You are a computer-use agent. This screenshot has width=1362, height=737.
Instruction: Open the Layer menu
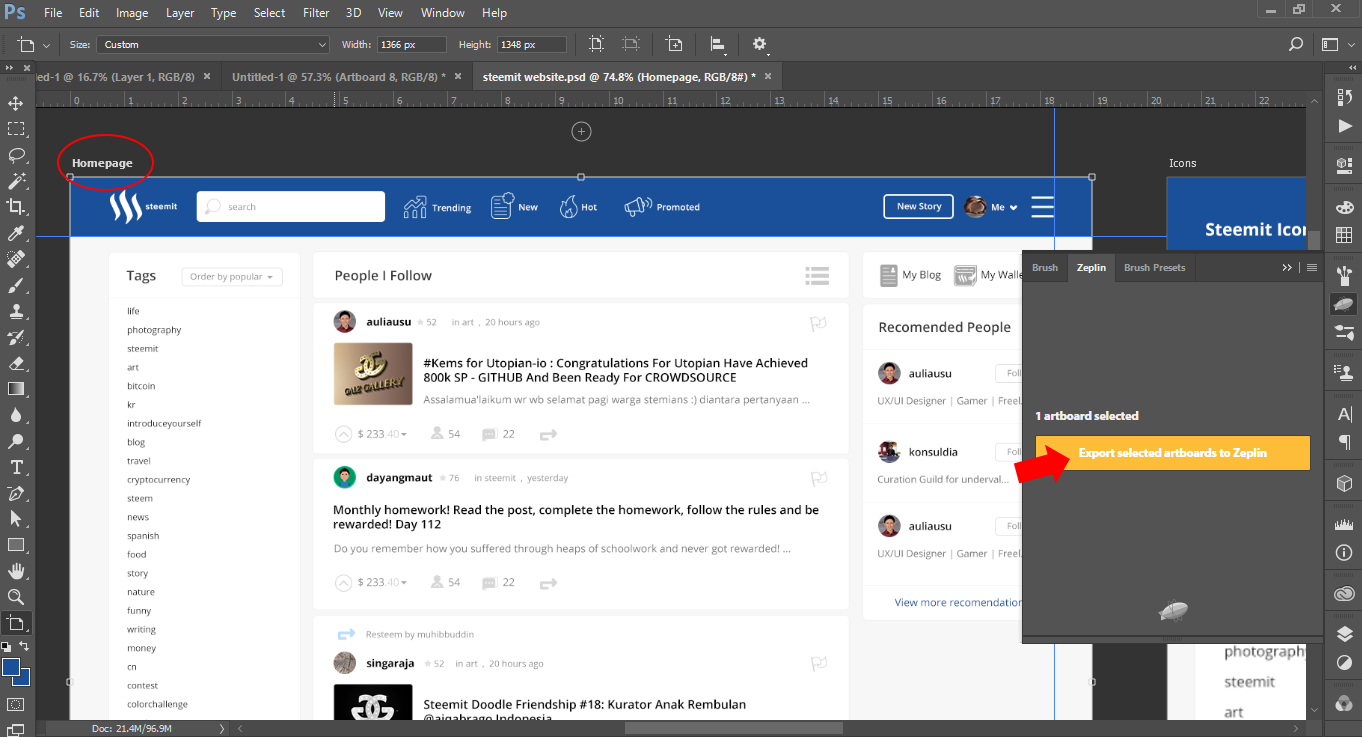point(180,13)
